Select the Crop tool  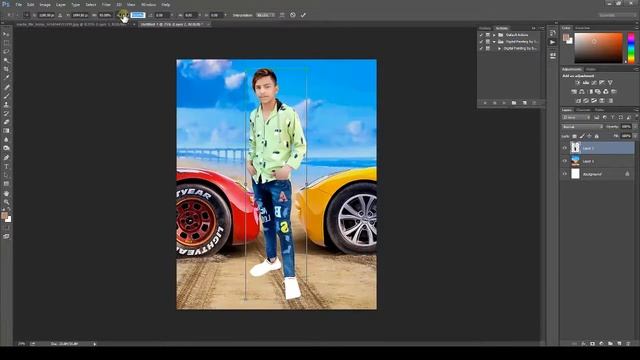click(6, 69)
